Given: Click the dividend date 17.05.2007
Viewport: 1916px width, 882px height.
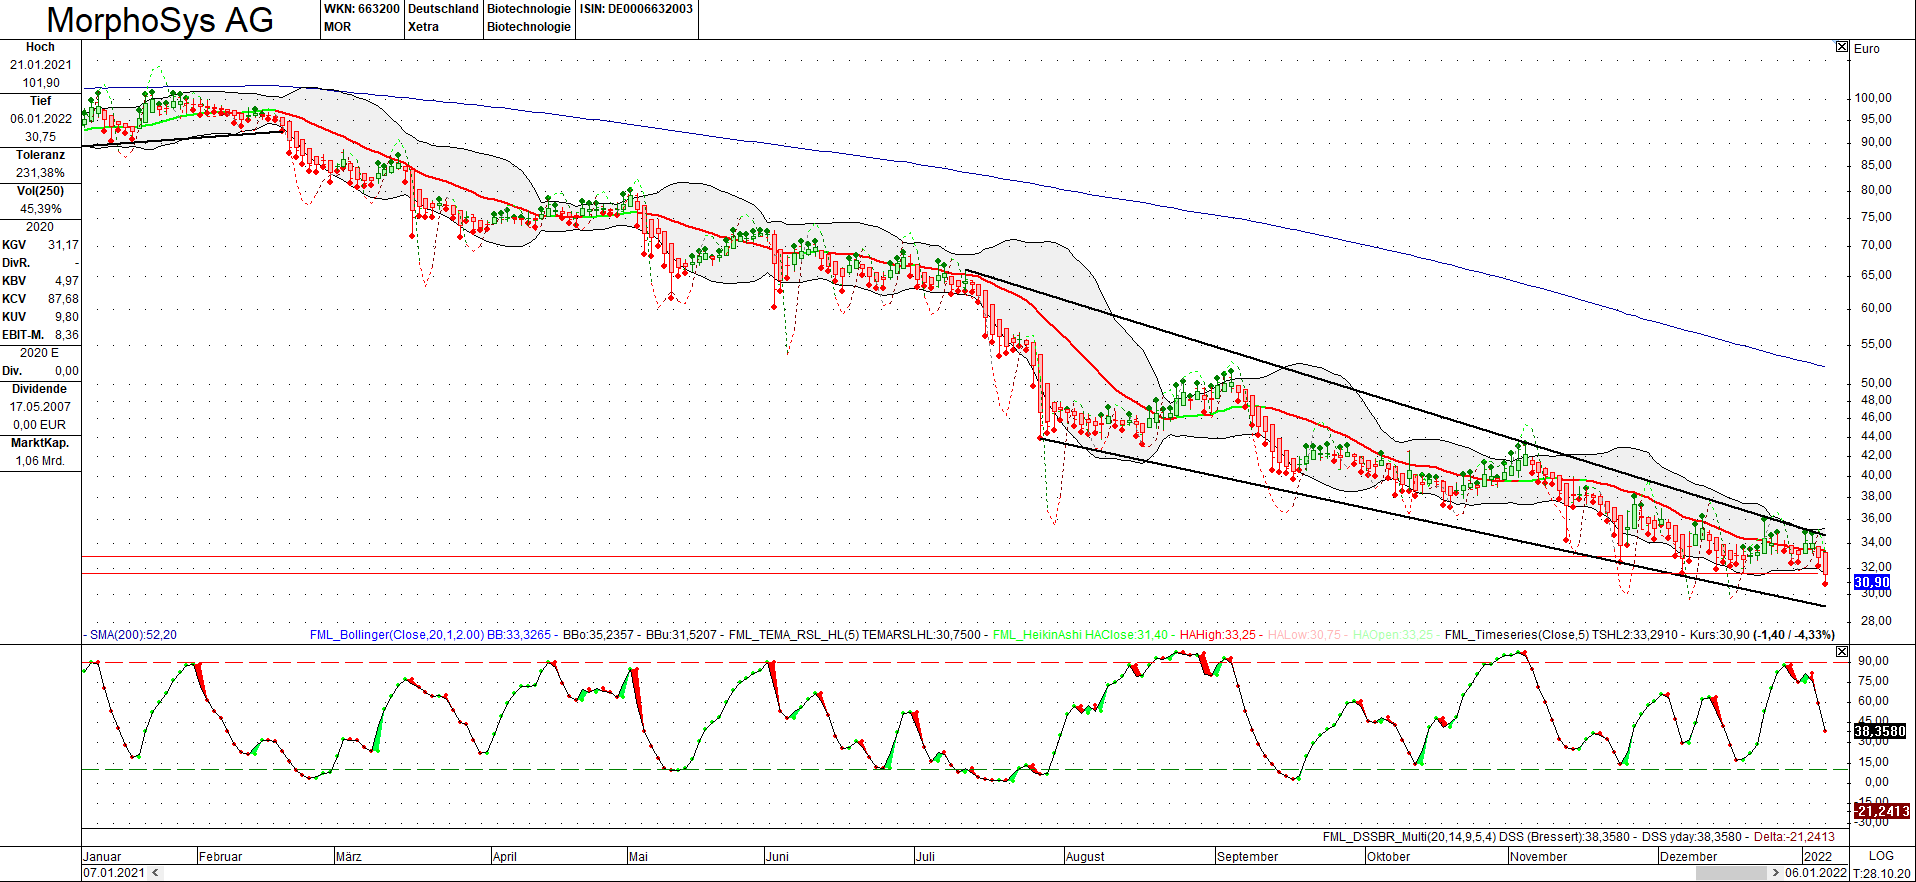Looking at the screenshot, I should 41,407.
